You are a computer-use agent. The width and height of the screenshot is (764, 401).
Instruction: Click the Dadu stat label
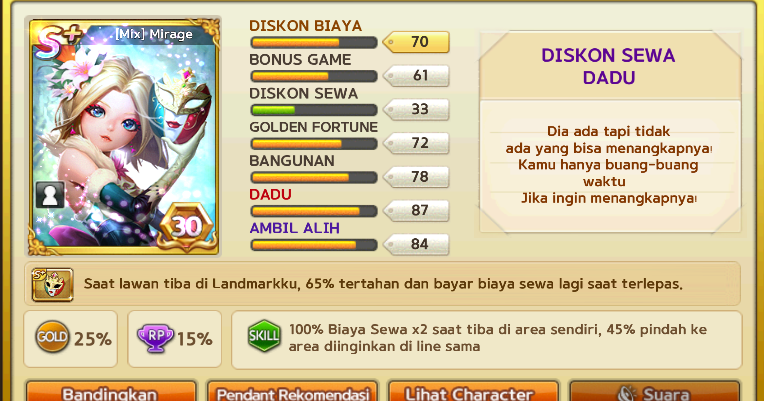(x=270, y=194)
